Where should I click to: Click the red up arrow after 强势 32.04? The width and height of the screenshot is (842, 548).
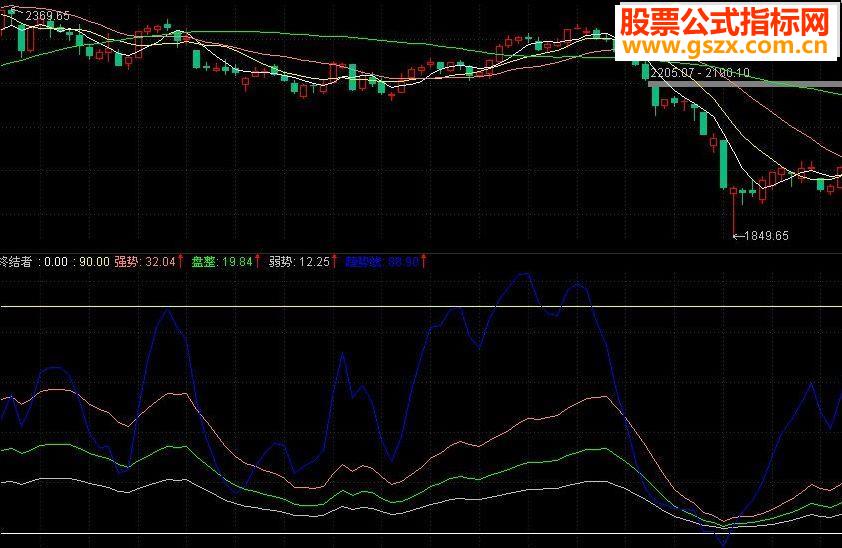pos(181,261)
